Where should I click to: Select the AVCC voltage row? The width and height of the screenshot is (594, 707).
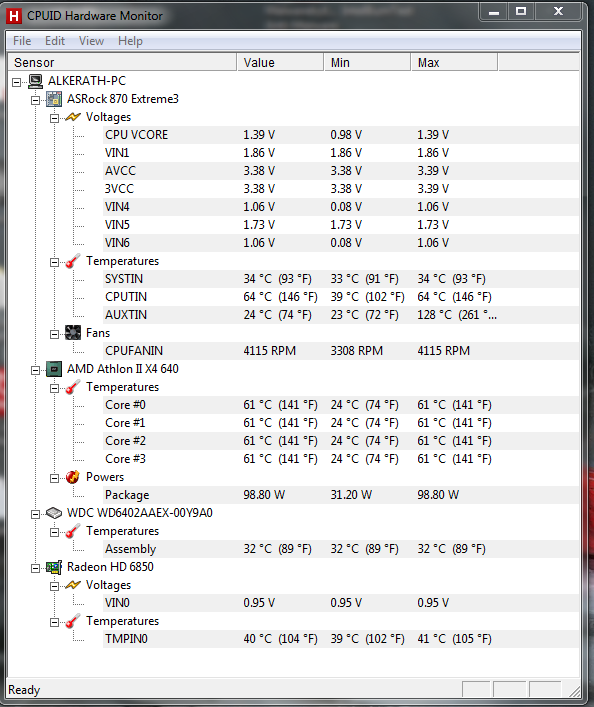click(341, 171)
